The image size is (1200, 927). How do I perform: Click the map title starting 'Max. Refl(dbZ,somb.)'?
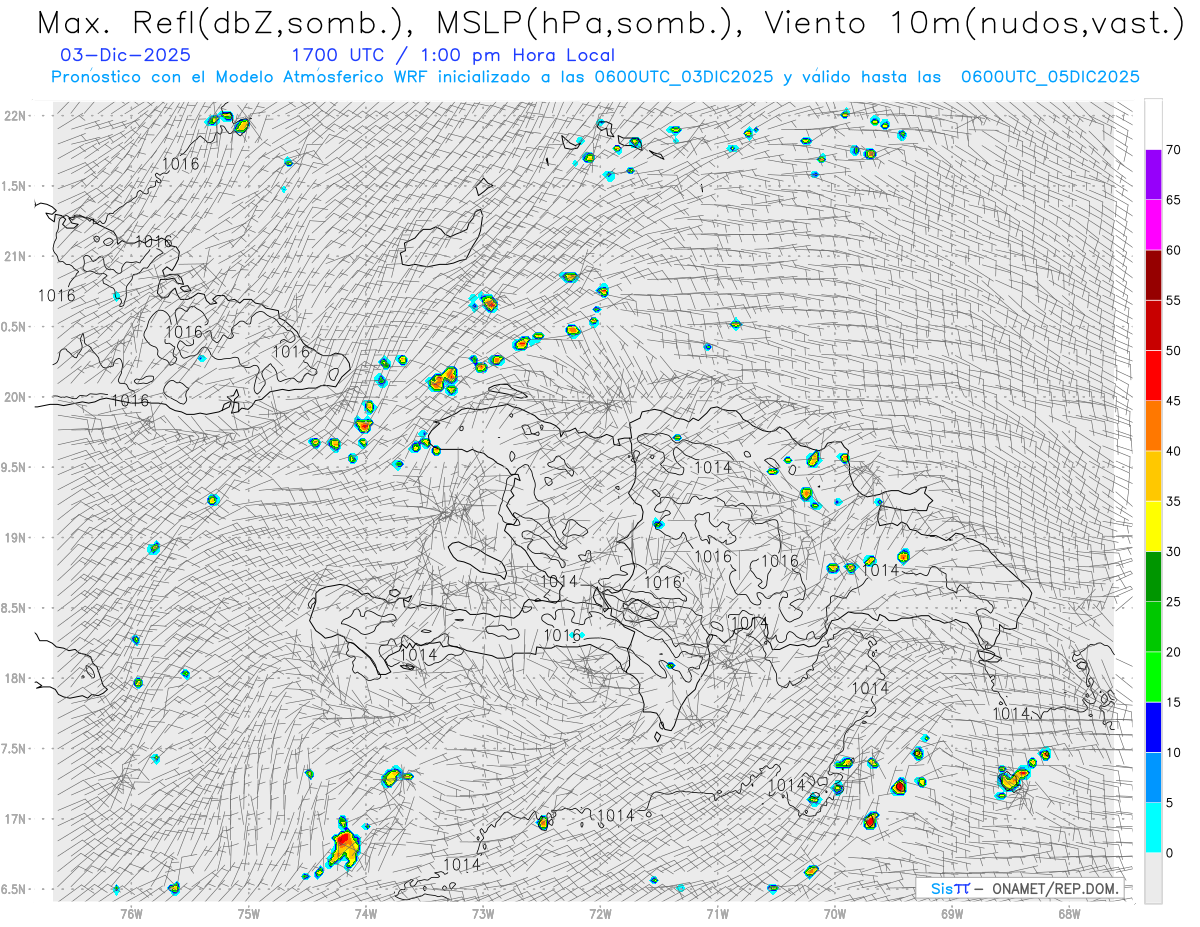tap(610, 25)
